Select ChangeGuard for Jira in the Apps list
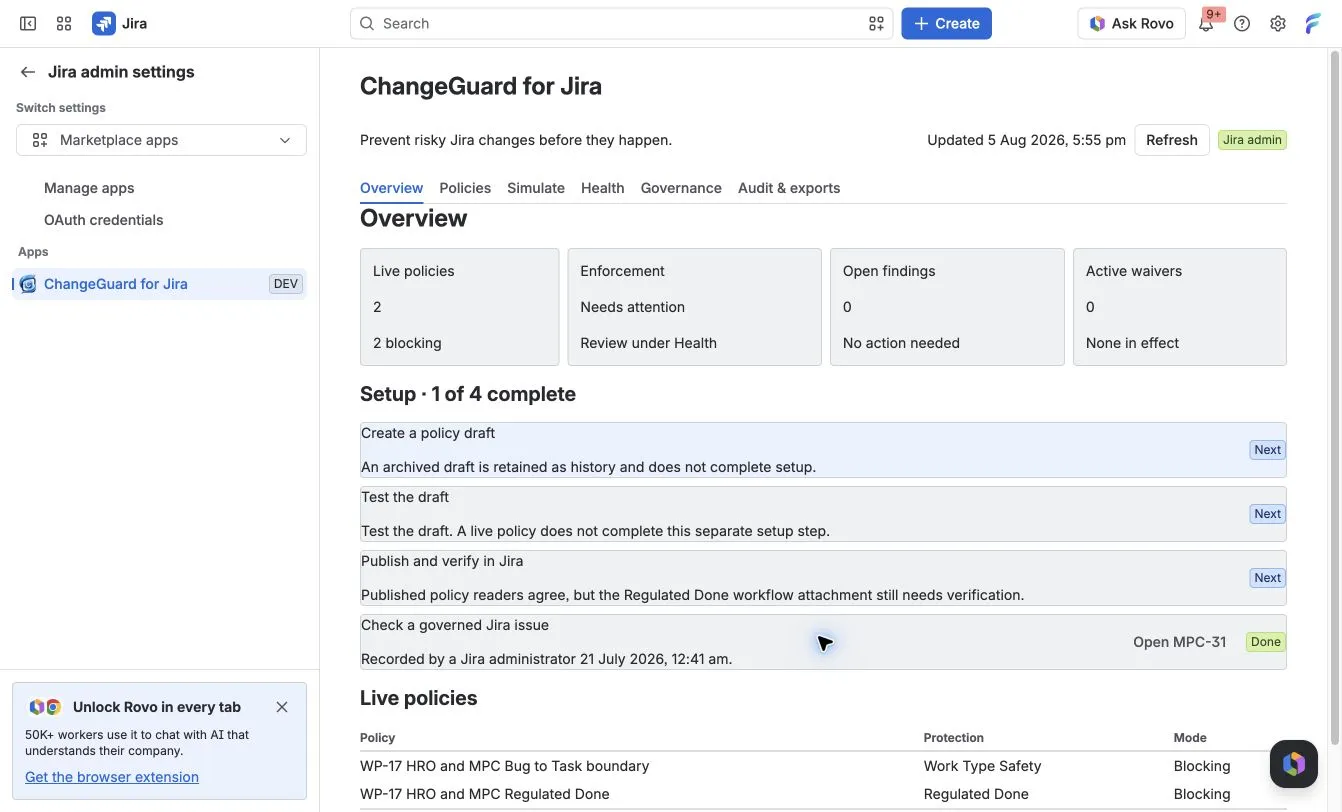The image size is (1342, 812). tap(159, 284)
